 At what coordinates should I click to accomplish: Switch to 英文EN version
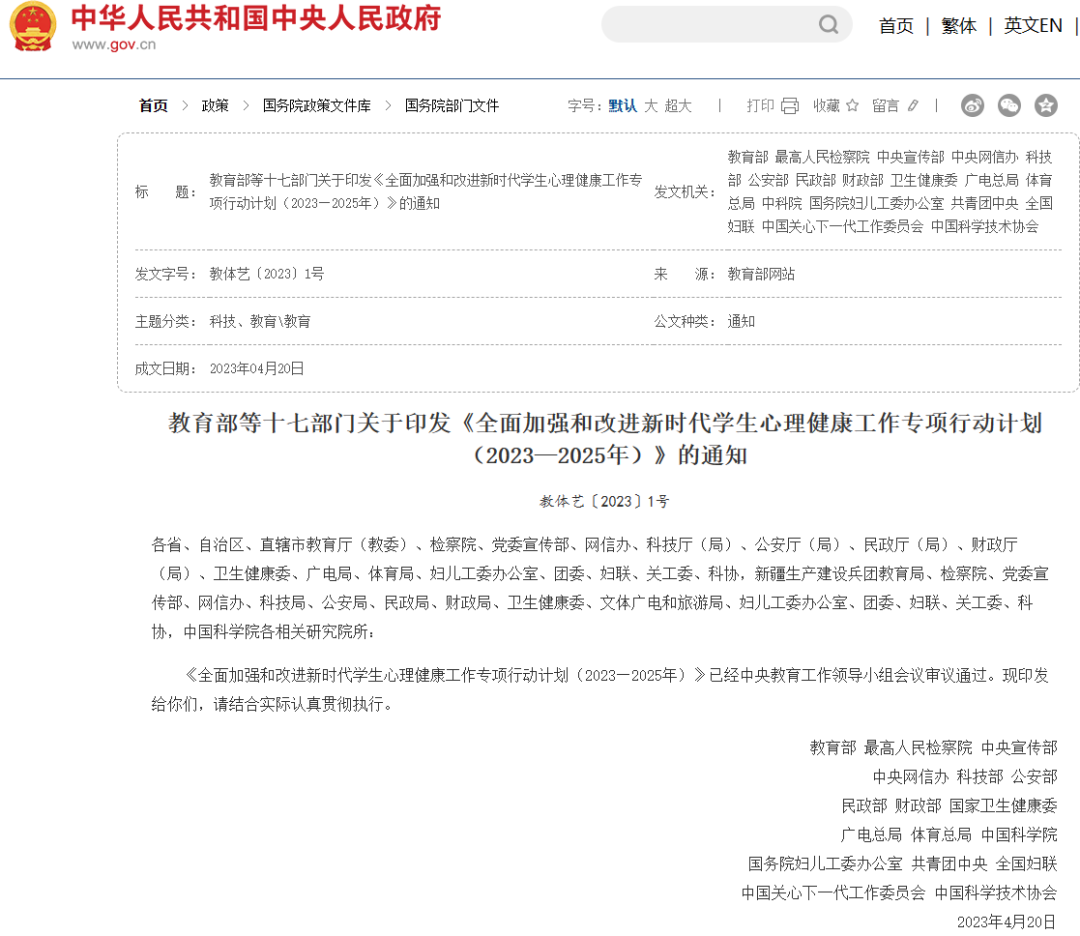pos(1033,26)
